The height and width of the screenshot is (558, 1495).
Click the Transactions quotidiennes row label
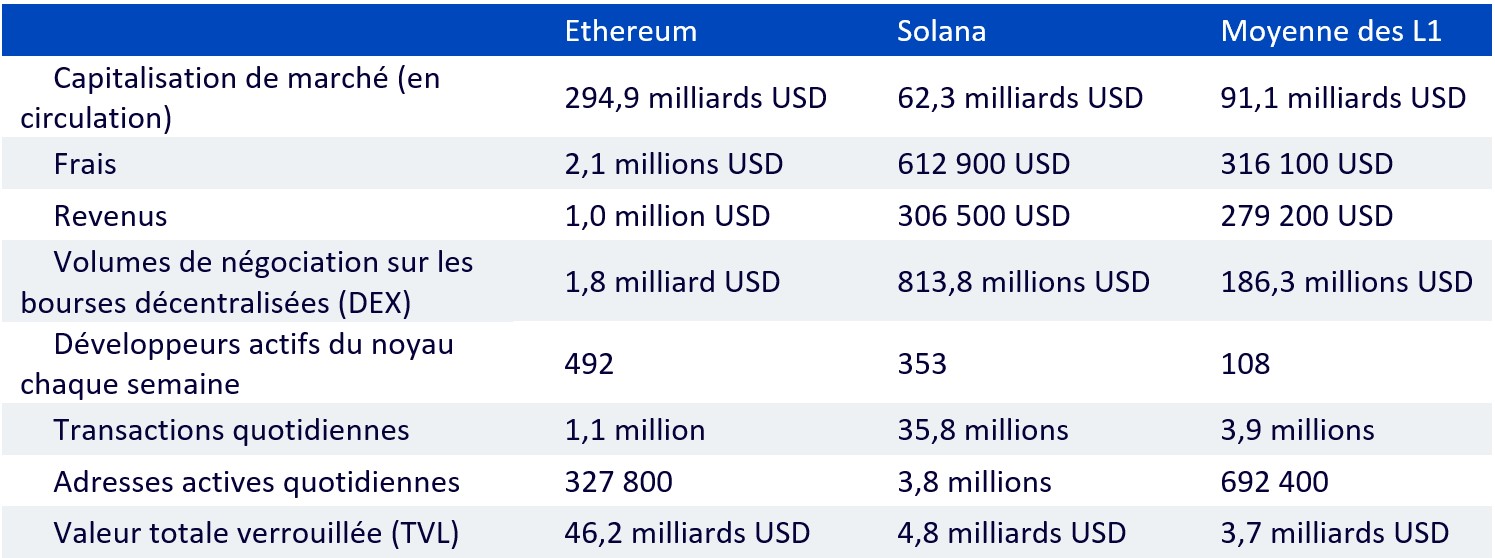pyautogui.click(x=231, y=430)
